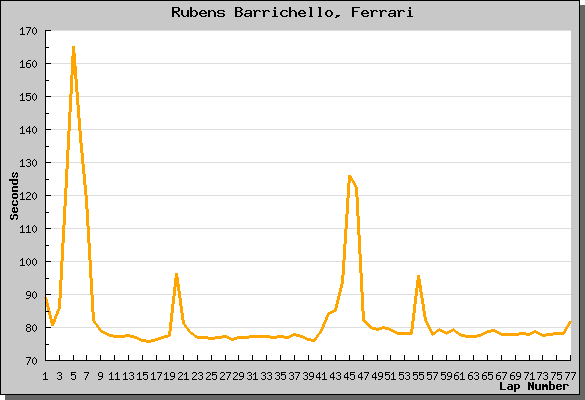Viewport: 585px width, 400px height.
Task: Click the chart title Rubens Barrichello, Ferrari
Action: tap(292, 12)
